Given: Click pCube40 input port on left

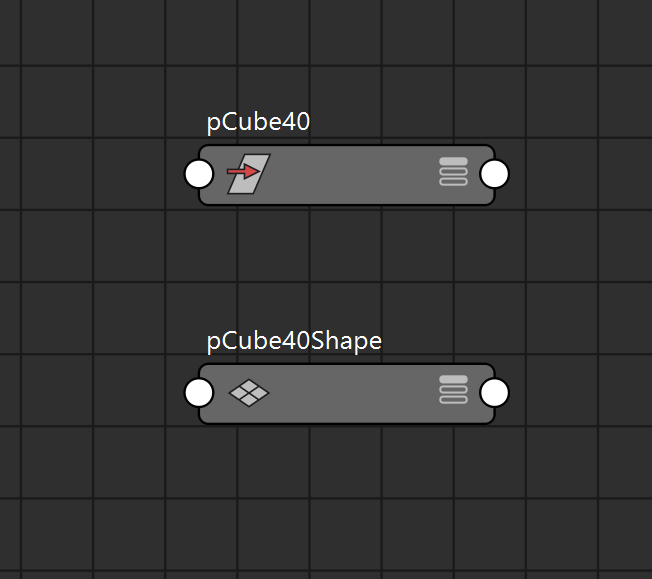Looking at the screenshot, I should (x=199, y=174).
